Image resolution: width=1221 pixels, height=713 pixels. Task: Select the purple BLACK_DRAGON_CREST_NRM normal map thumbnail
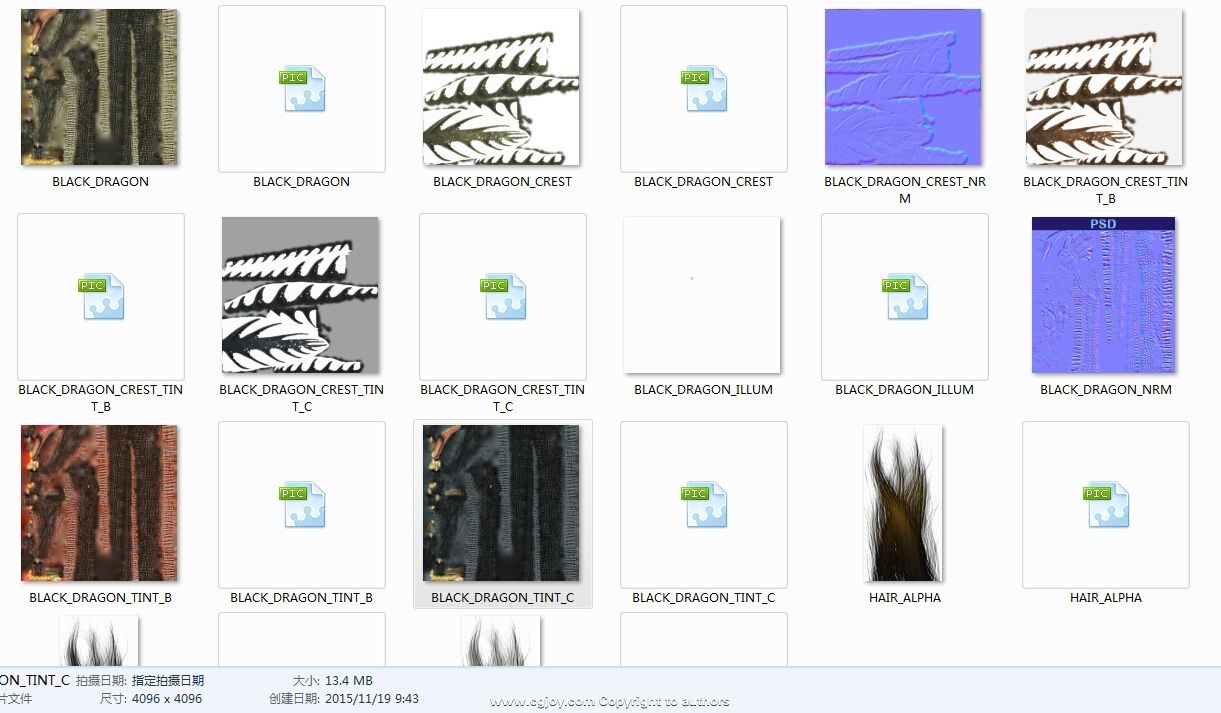[x=904, y=87]
